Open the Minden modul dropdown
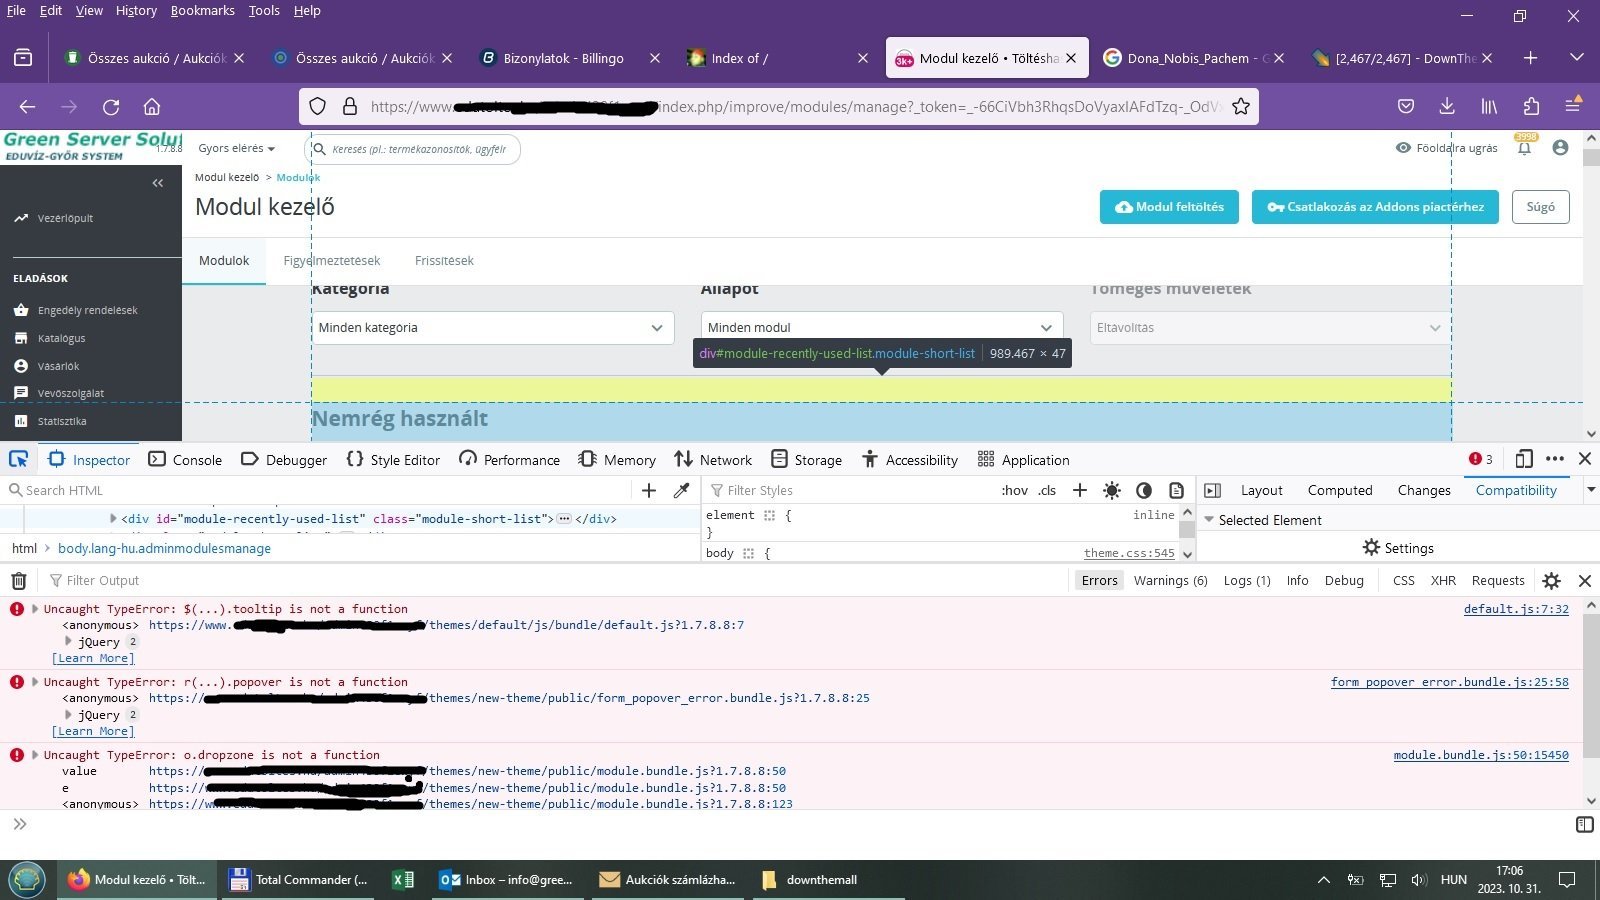This screenshot has height=900, width=1600. (x=881, y=327)
